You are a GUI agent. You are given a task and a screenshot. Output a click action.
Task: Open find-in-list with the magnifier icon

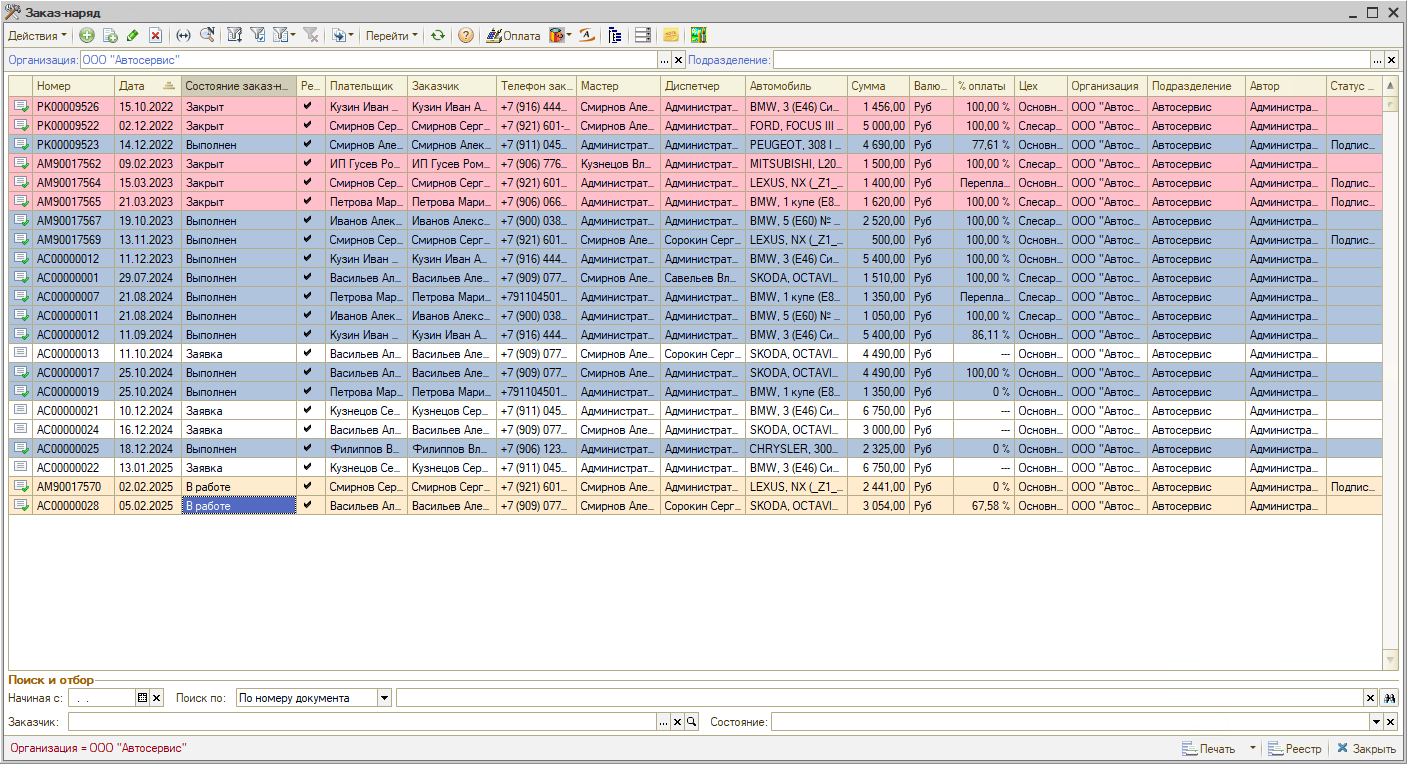click(x=207, y=35)
